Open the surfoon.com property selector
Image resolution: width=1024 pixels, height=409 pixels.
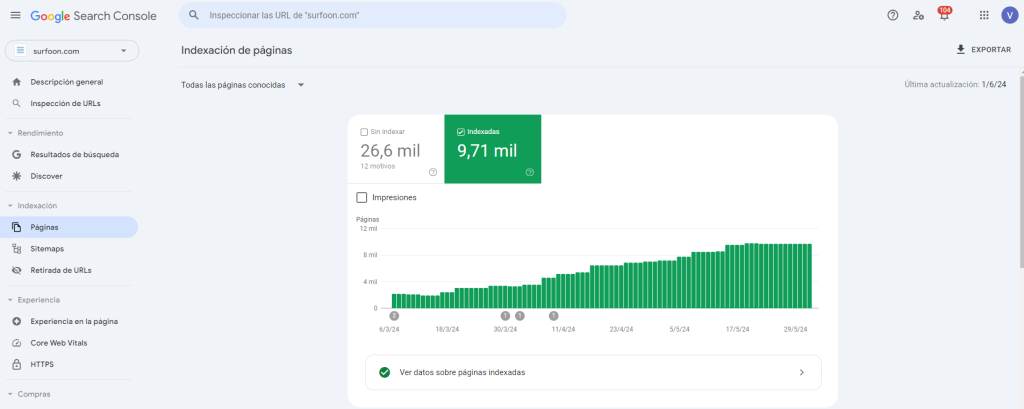pyautogui.click(x=72, y=50)
